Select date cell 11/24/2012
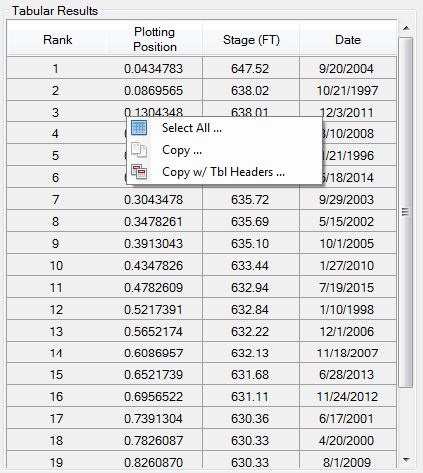The width and height of the screenshot is (423, 473). click(x=348, y=396)
